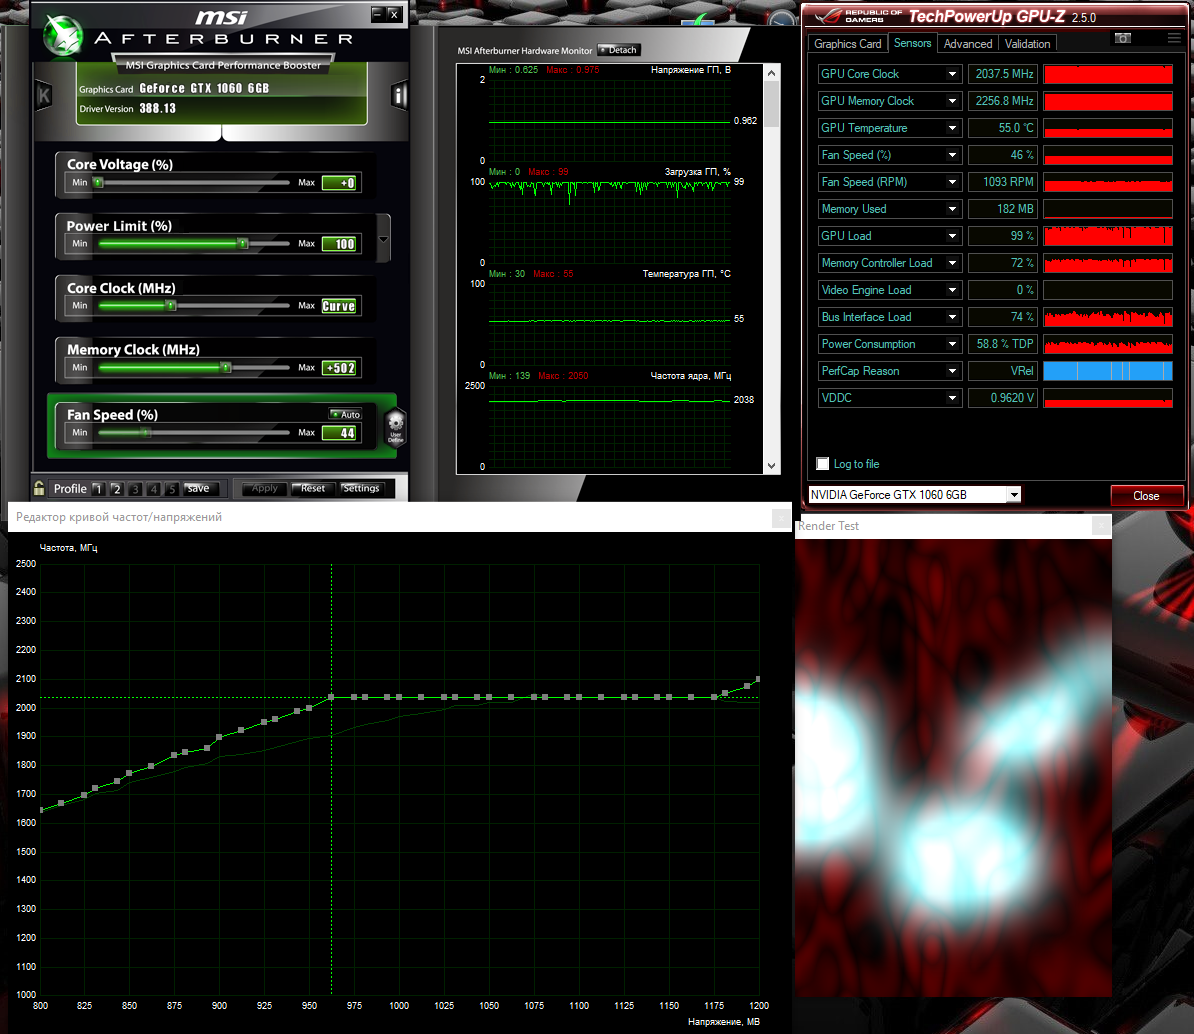Switch to the Sensors tab

[x=912, y=43]
